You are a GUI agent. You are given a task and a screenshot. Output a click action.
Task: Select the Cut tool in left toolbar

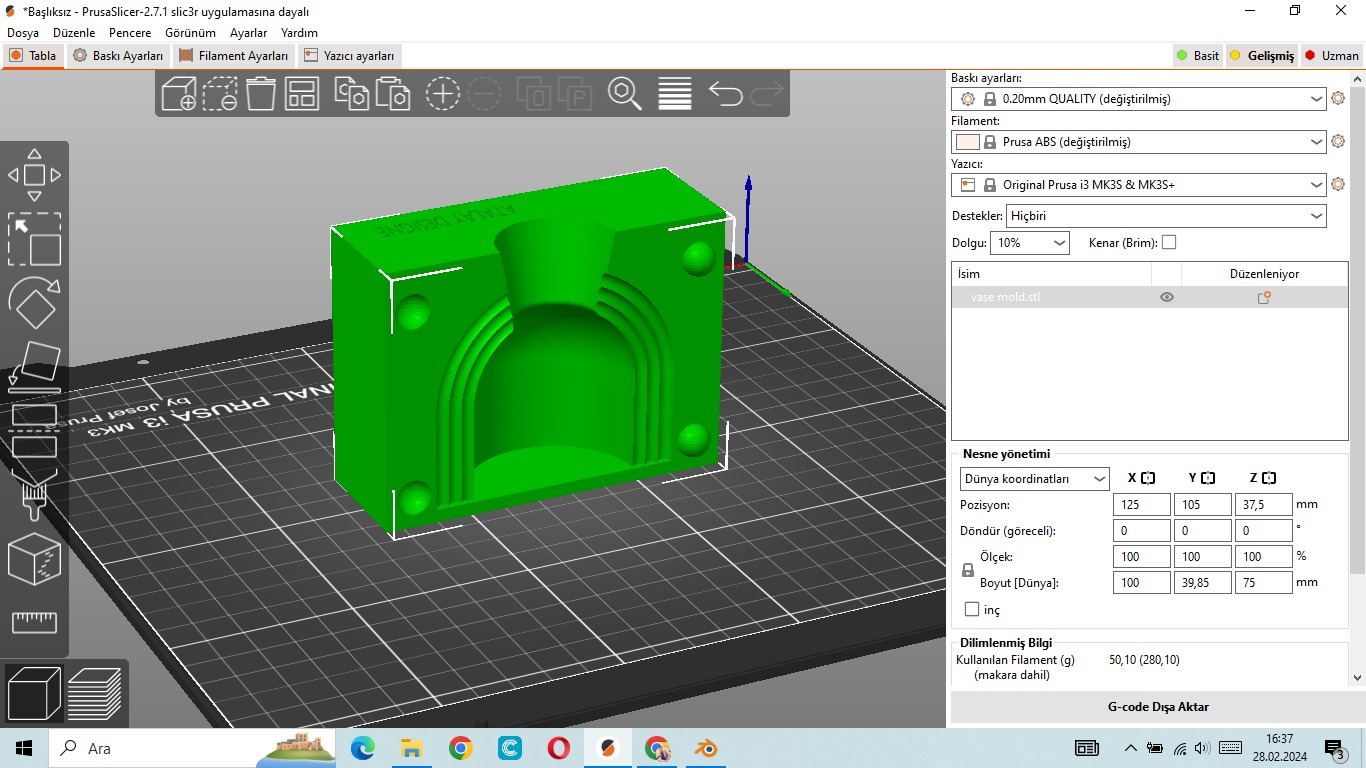[x=34, y=431]
